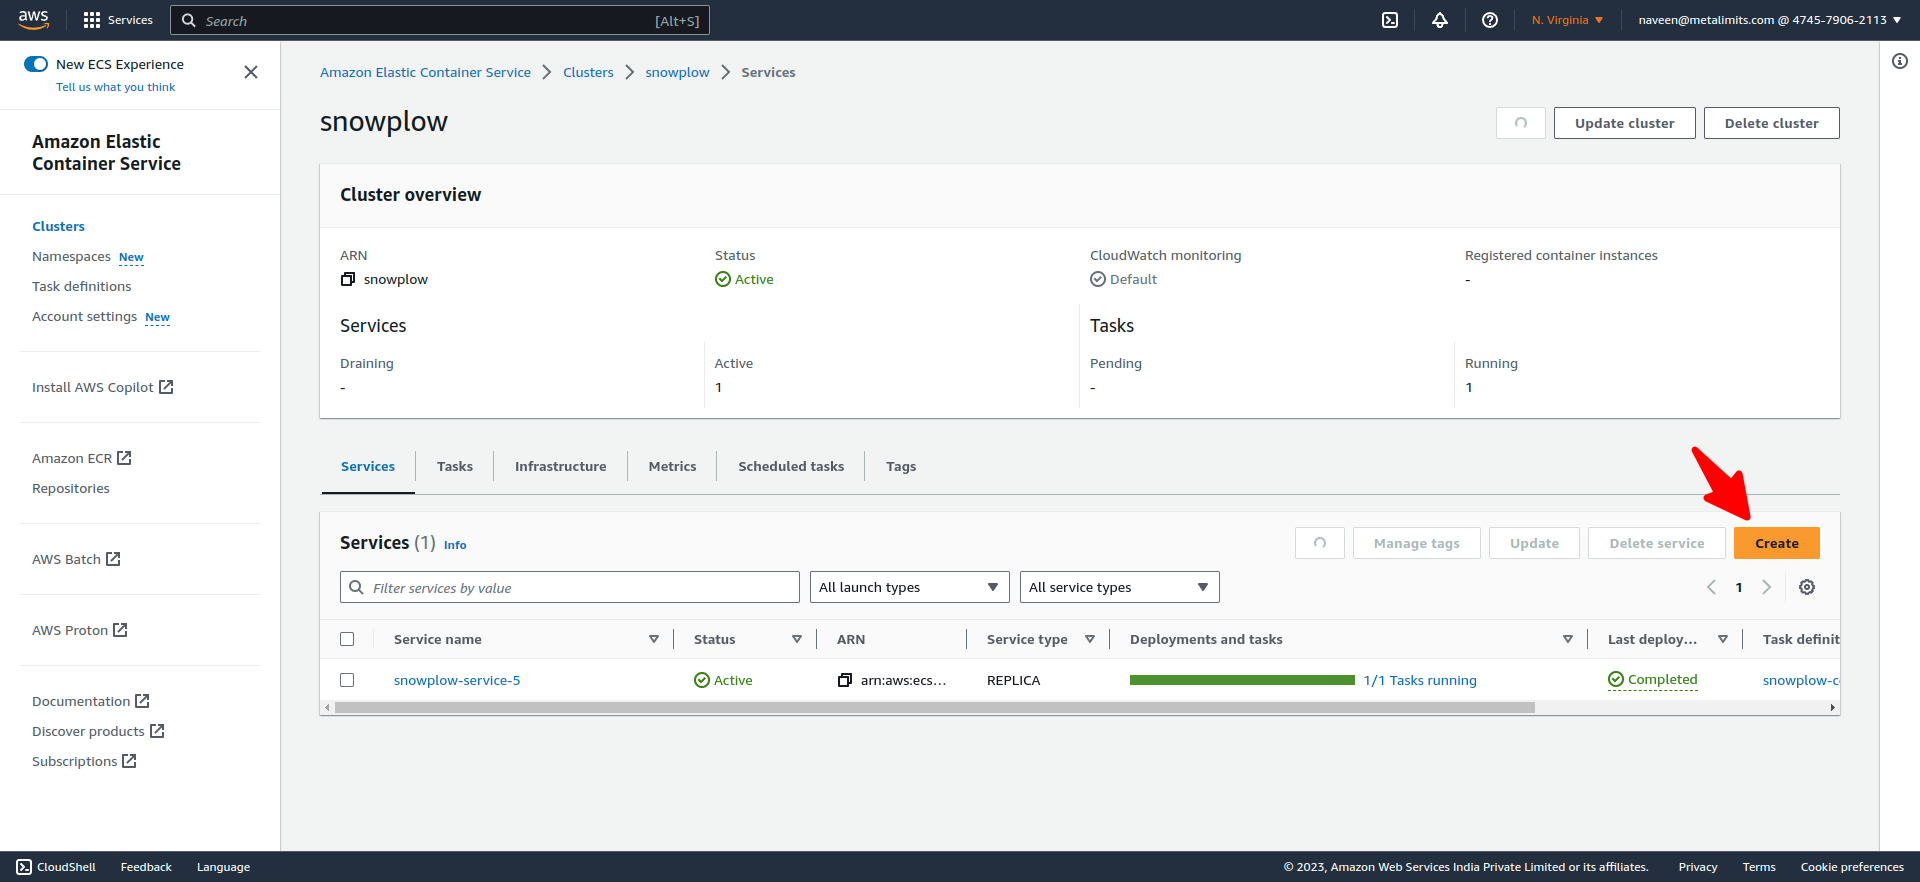This screenshot has width=1920, height=882.
Task: Open the notifications bell
Action: point(1440,20)
